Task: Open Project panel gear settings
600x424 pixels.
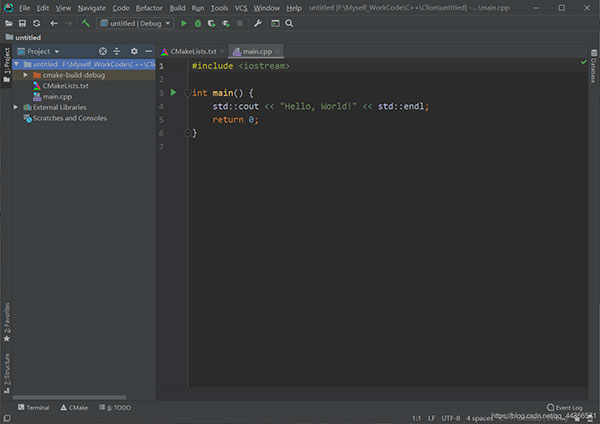Action: coord(133,51)
